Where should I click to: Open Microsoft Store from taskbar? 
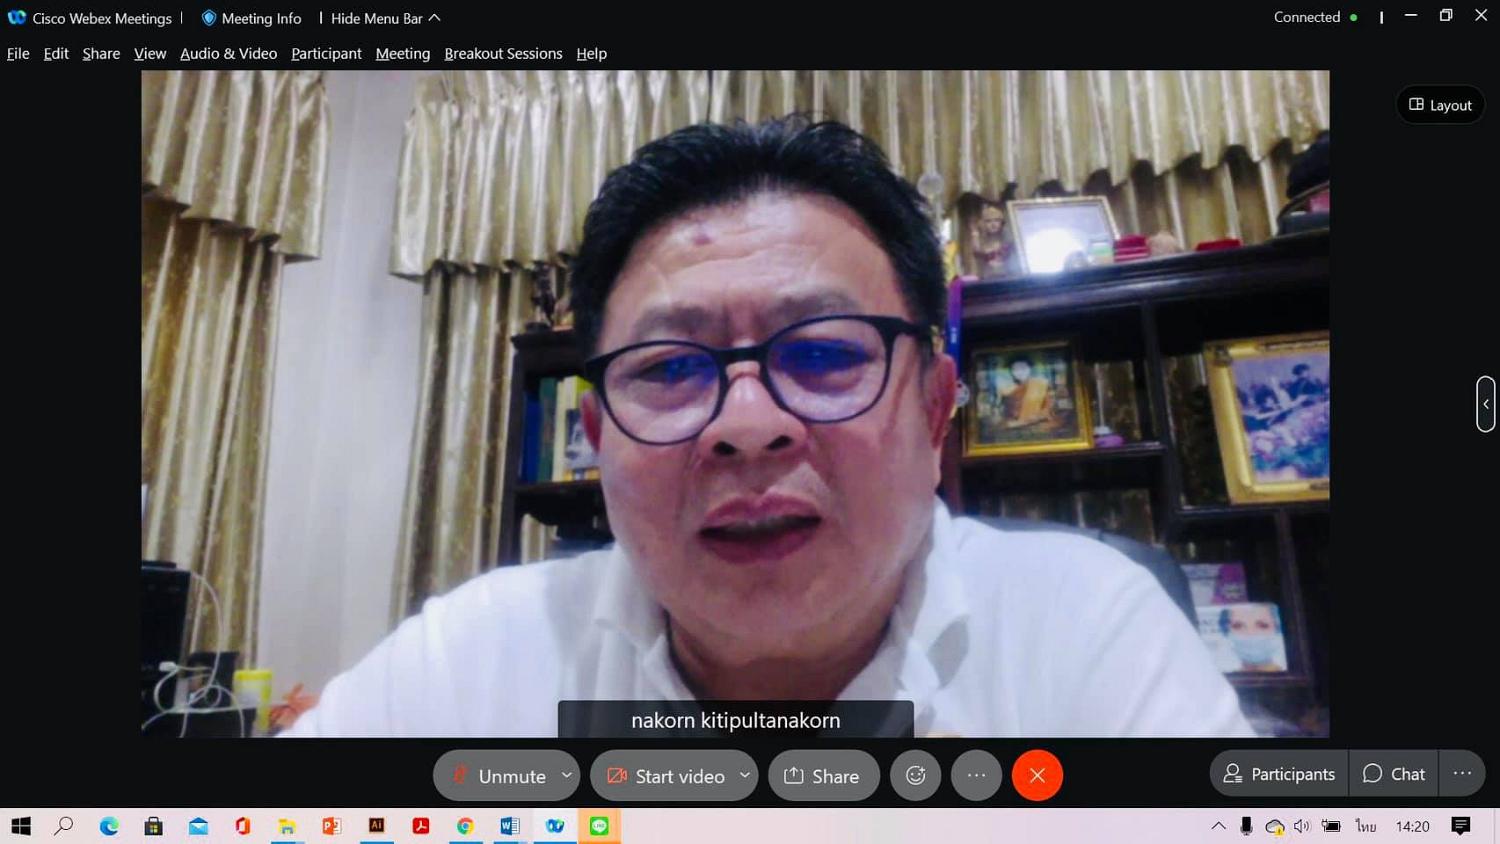tap(153, 826)
